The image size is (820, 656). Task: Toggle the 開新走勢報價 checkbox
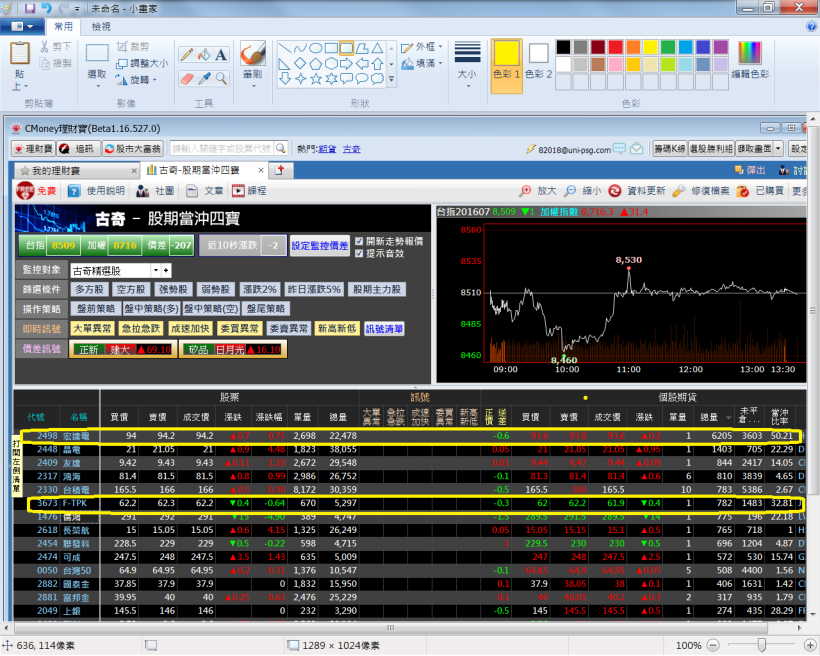[360, 241]
